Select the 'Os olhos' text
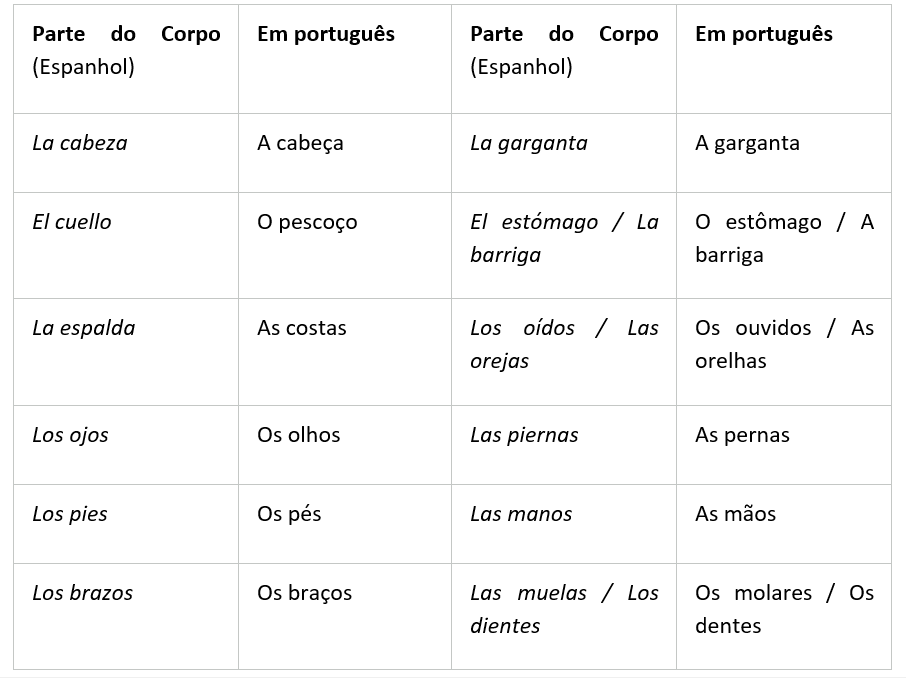This screenshot has height=678, width=906. pyautogui.click(x=299, y=435)
